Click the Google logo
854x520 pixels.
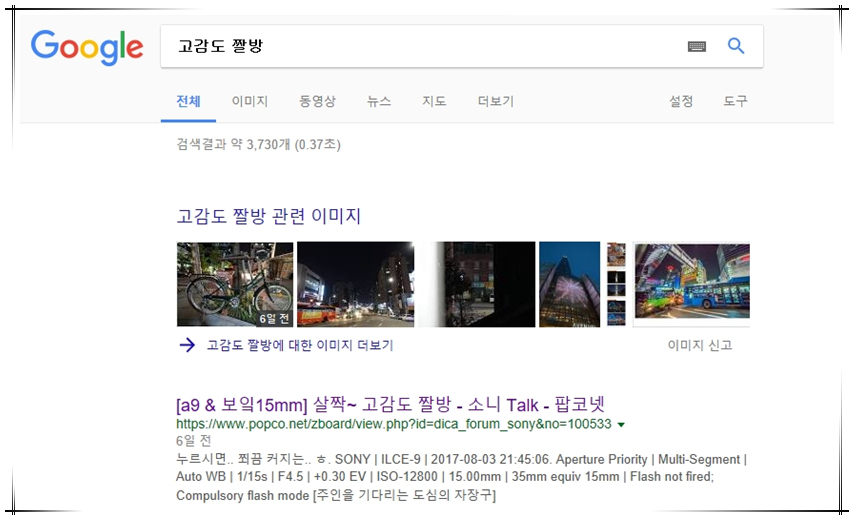coord(87,47)
